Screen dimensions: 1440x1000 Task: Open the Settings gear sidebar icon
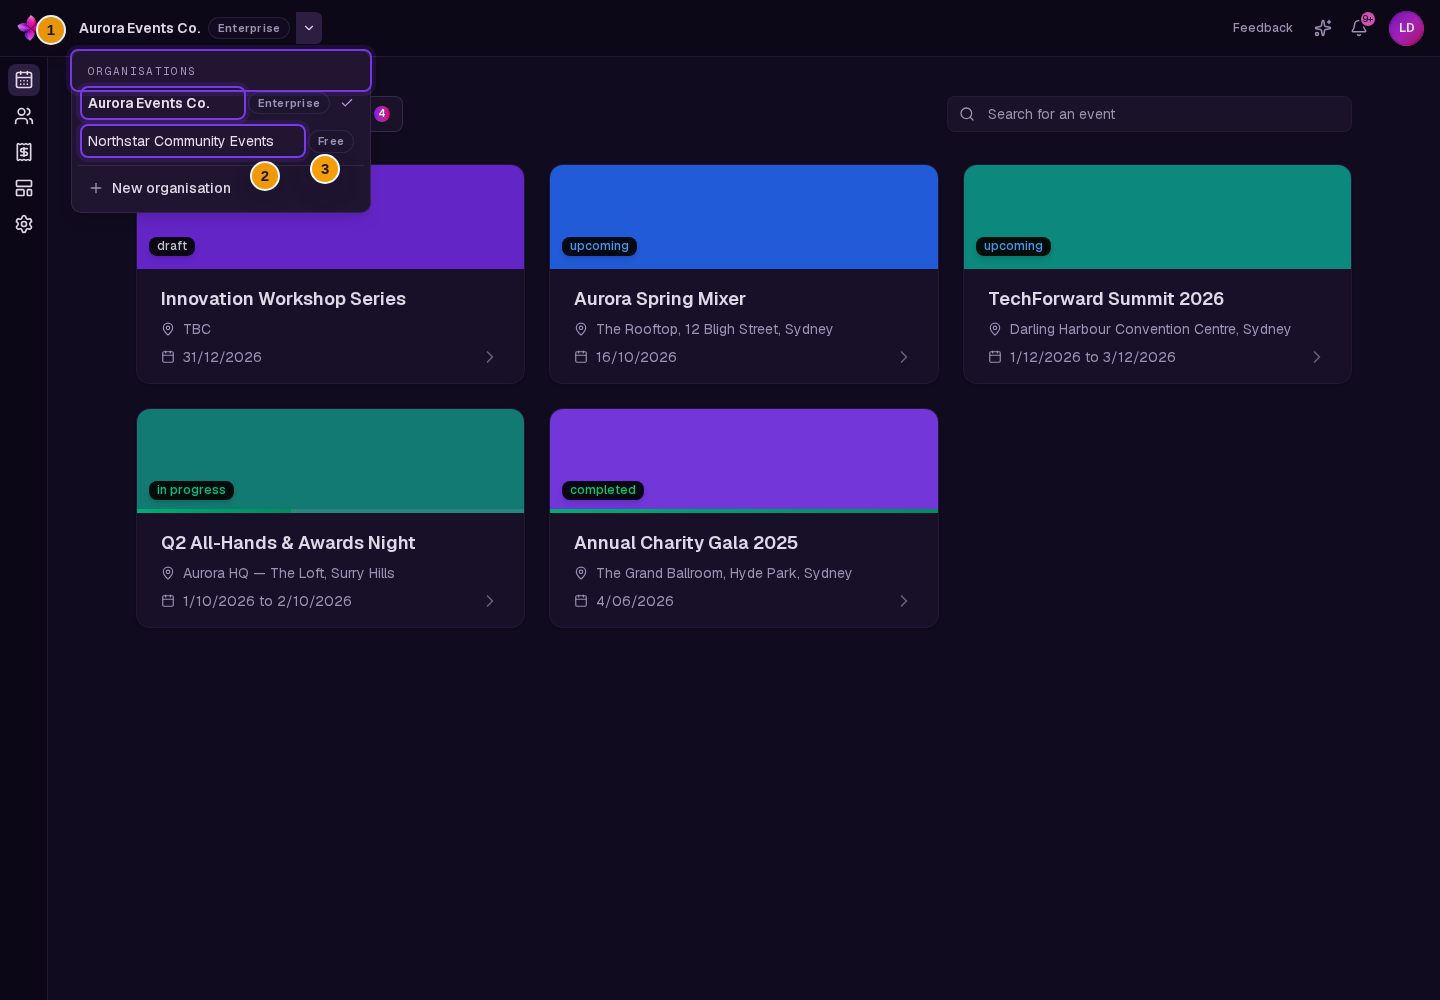point(24,224)
